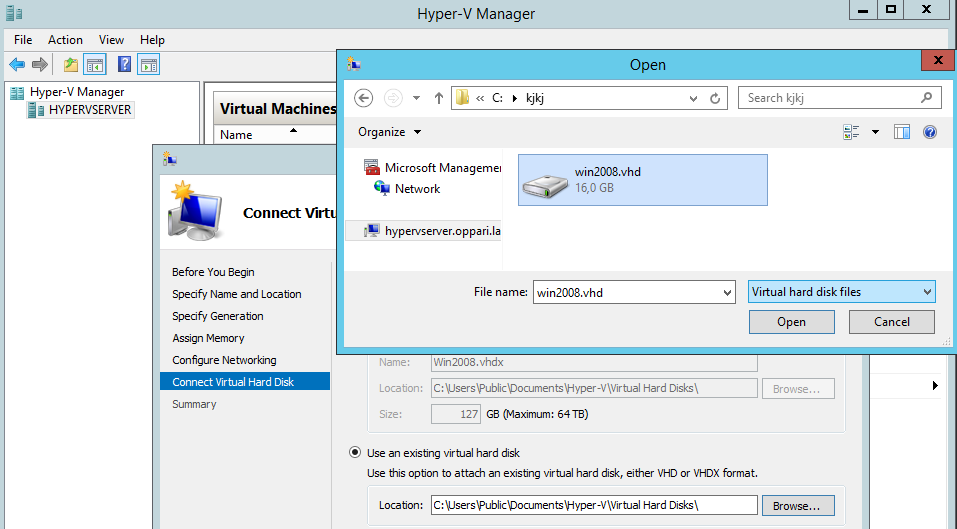Viewport: 957px width, 529px height.
Task: Expand the address bar previous locations dropdown
Action: [693, 98]
